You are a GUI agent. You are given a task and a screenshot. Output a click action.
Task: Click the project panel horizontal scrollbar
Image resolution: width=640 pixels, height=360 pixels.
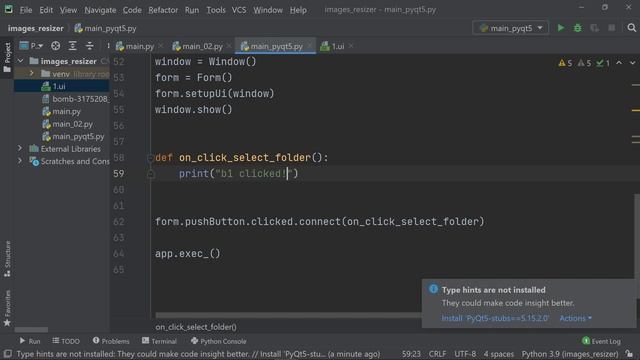[31, 329]
